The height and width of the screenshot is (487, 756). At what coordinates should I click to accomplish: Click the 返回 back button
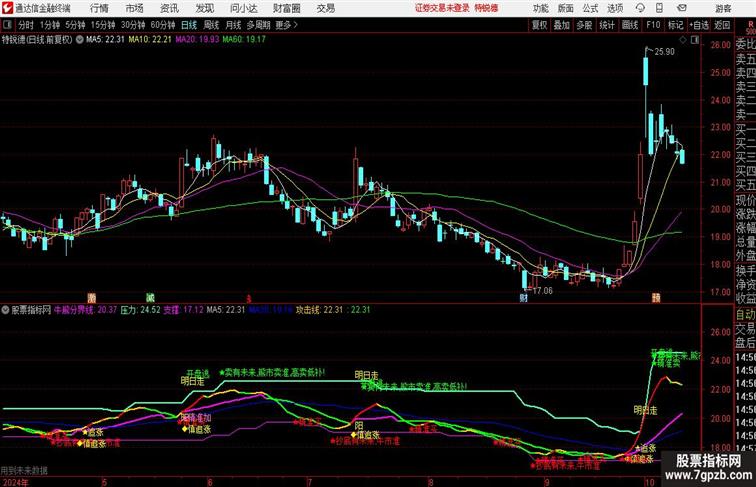722,25
